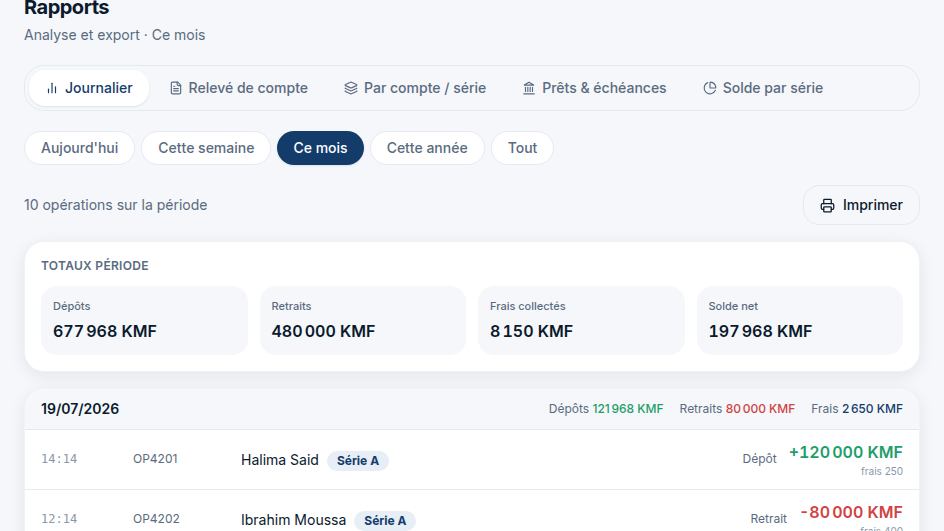Click the client name Ibrahim Moussa
Screen dimensions: 944x531
coord(293,520)
